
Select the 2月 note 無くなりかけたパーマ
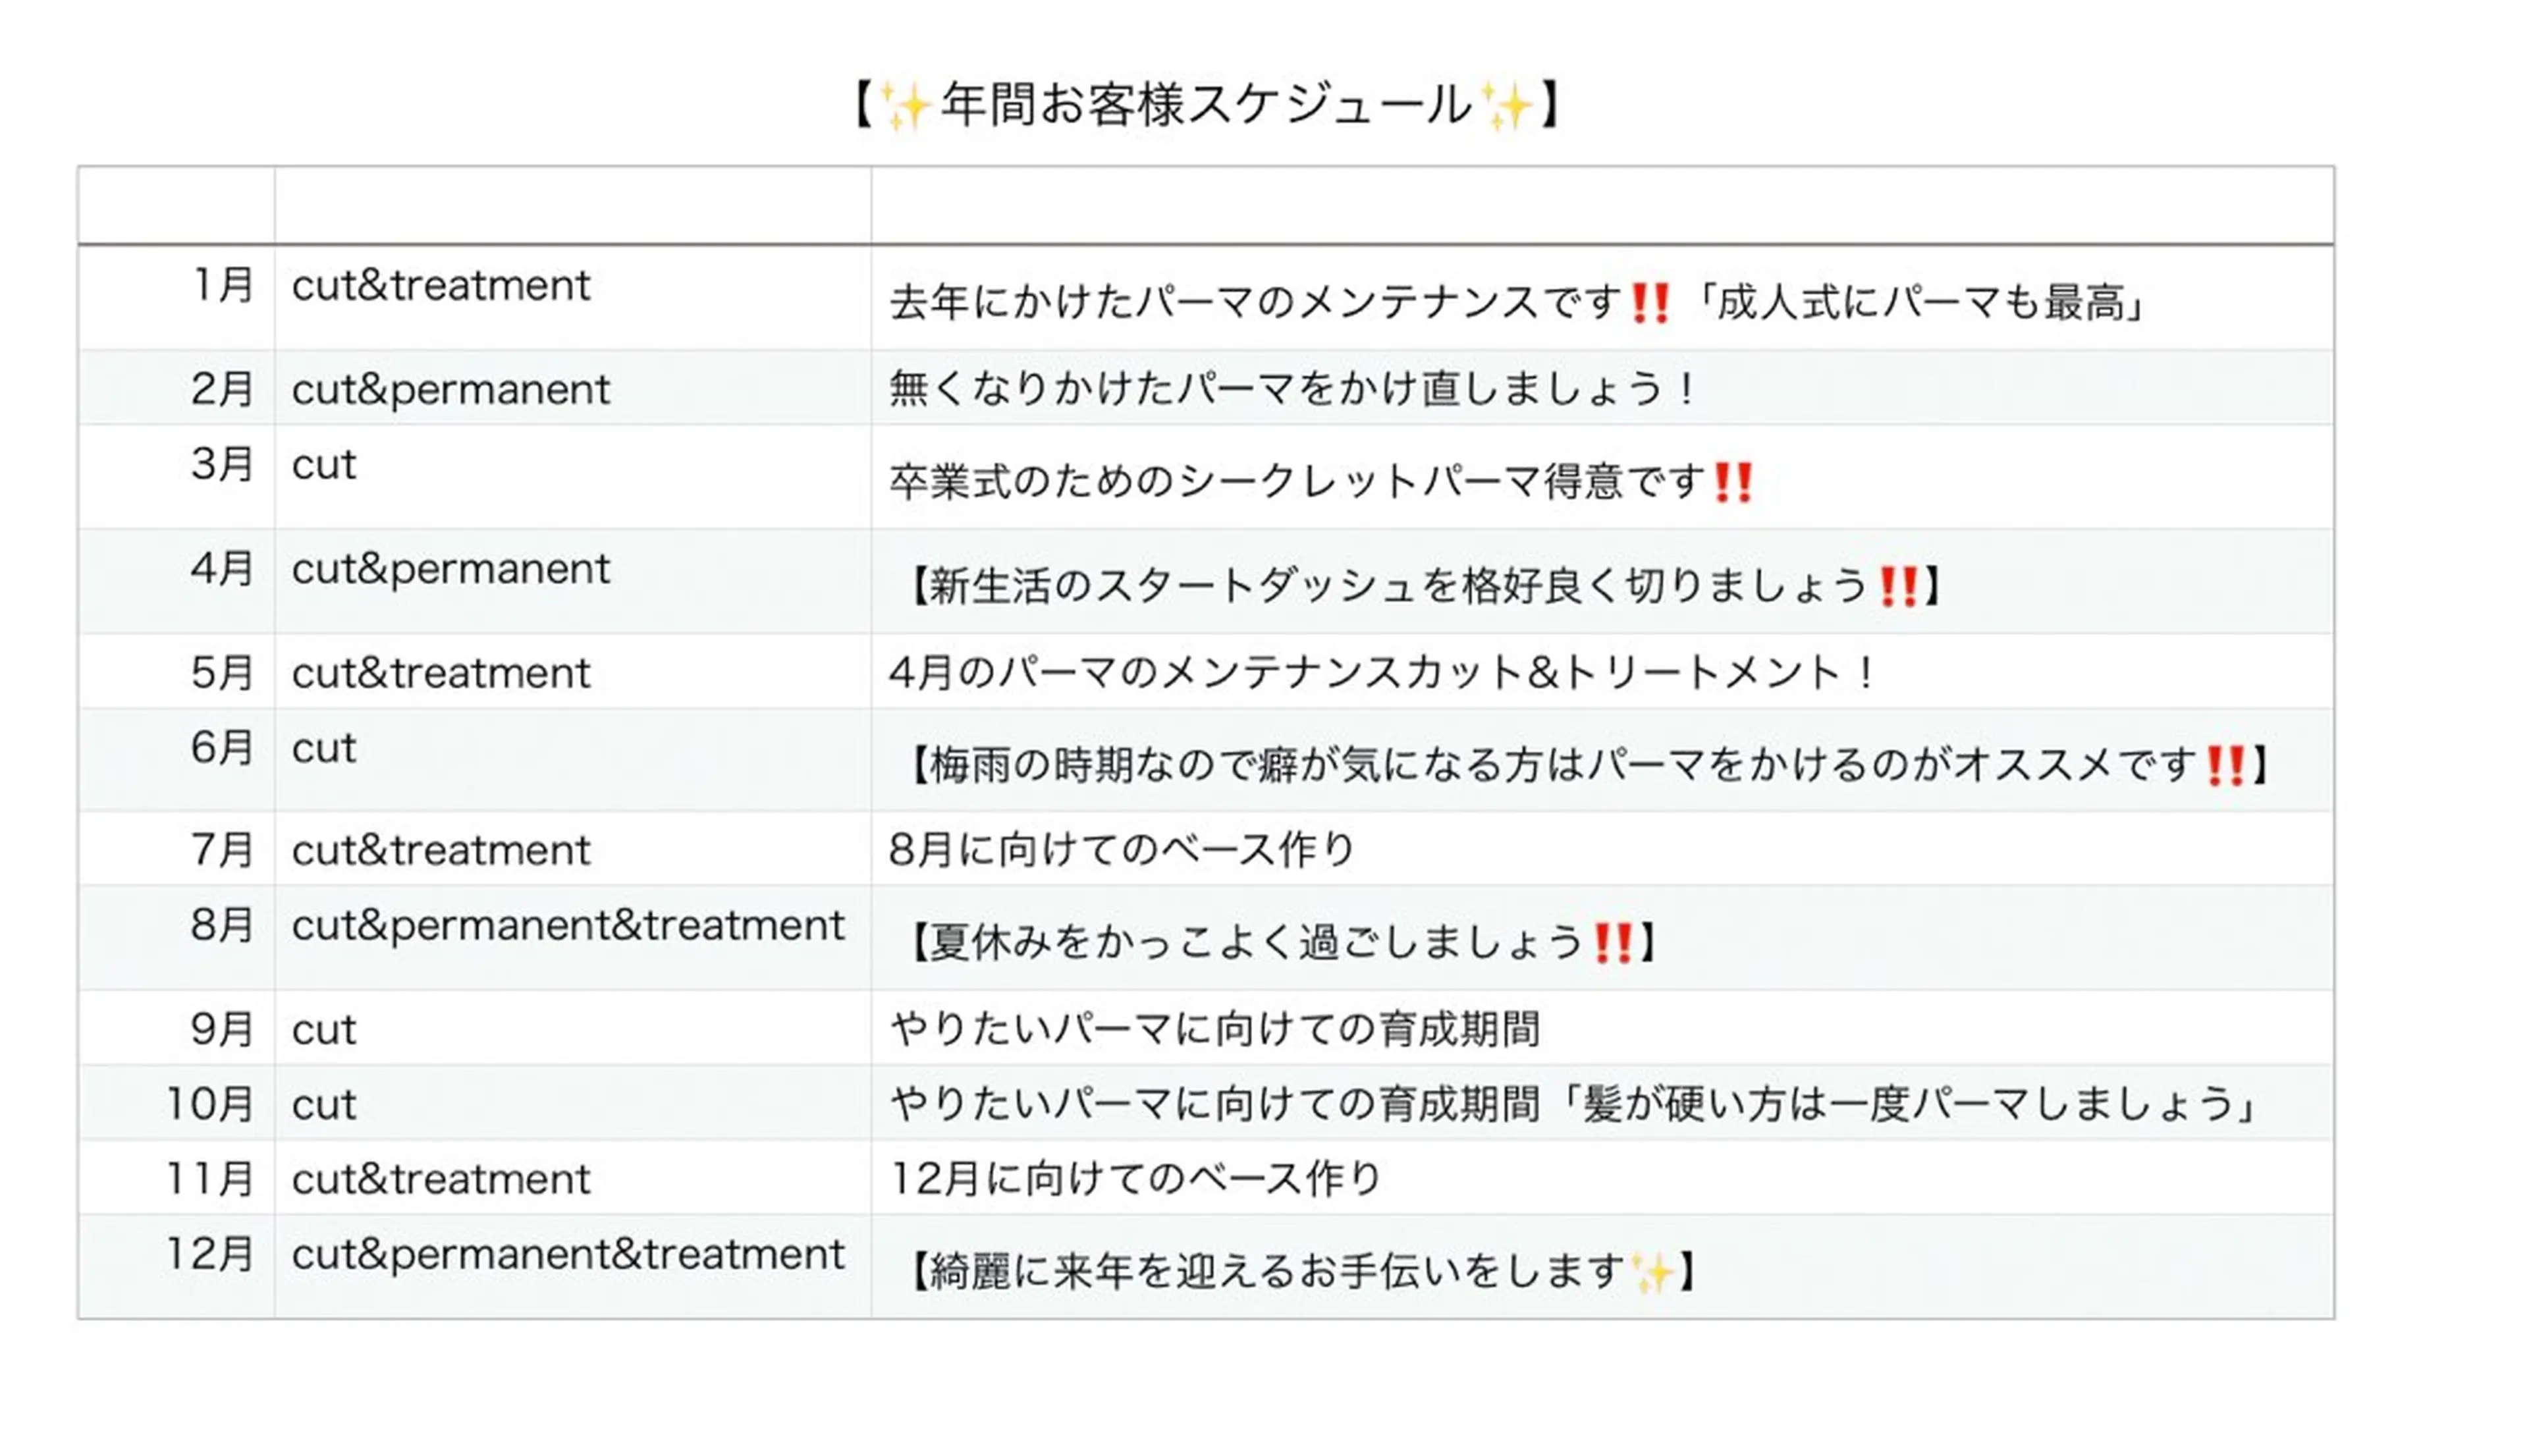[1290, 389]
